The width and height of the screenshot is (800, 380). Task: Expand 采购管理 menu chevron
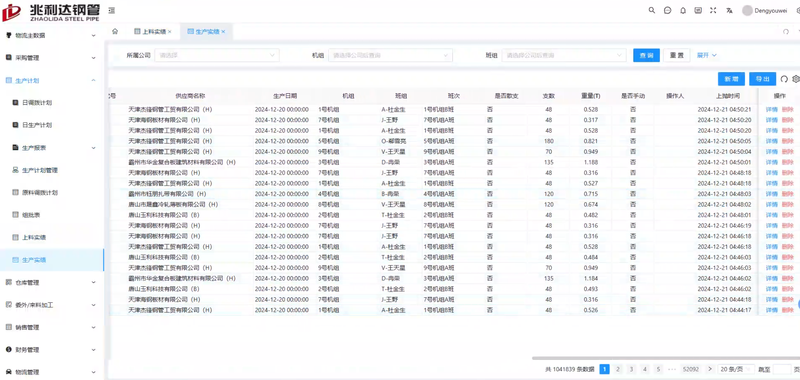pyautogui.click(x=93, y=58)
